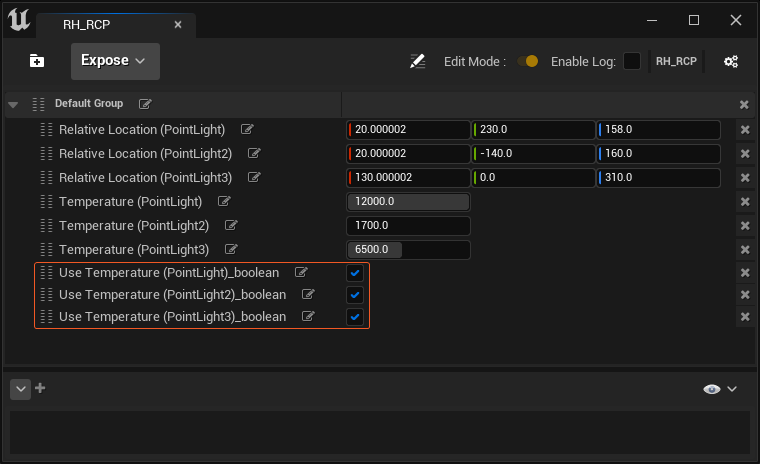The height and width of the screenshot is (464, 760).
Task: Open the Expose dropdown menu
Action: click(114, 61)
